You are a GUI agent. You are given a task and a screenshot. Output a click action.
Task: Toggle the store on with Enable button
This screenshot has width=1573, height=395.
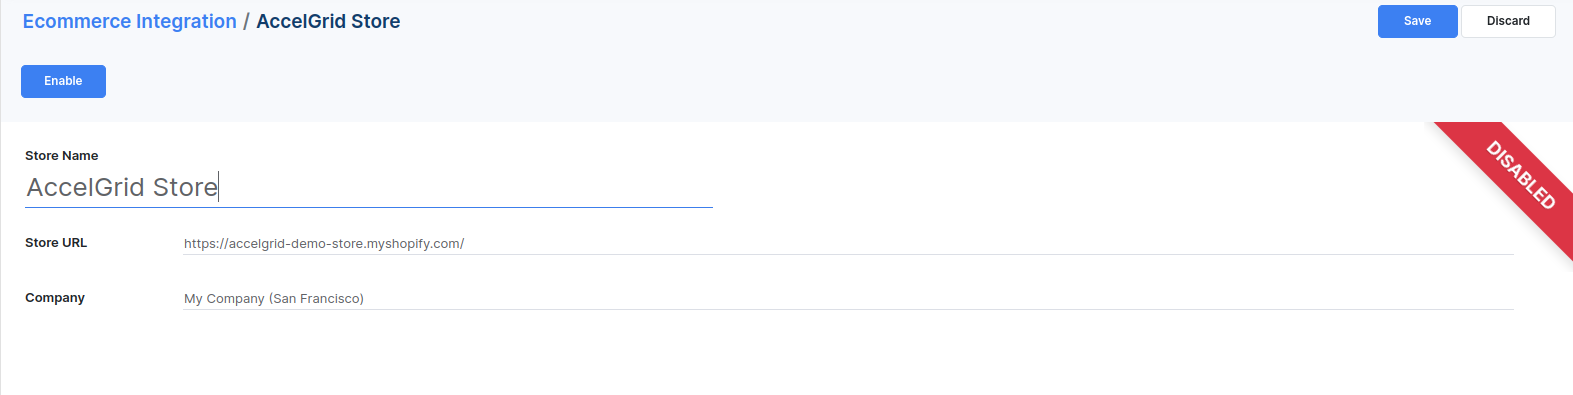63,81
